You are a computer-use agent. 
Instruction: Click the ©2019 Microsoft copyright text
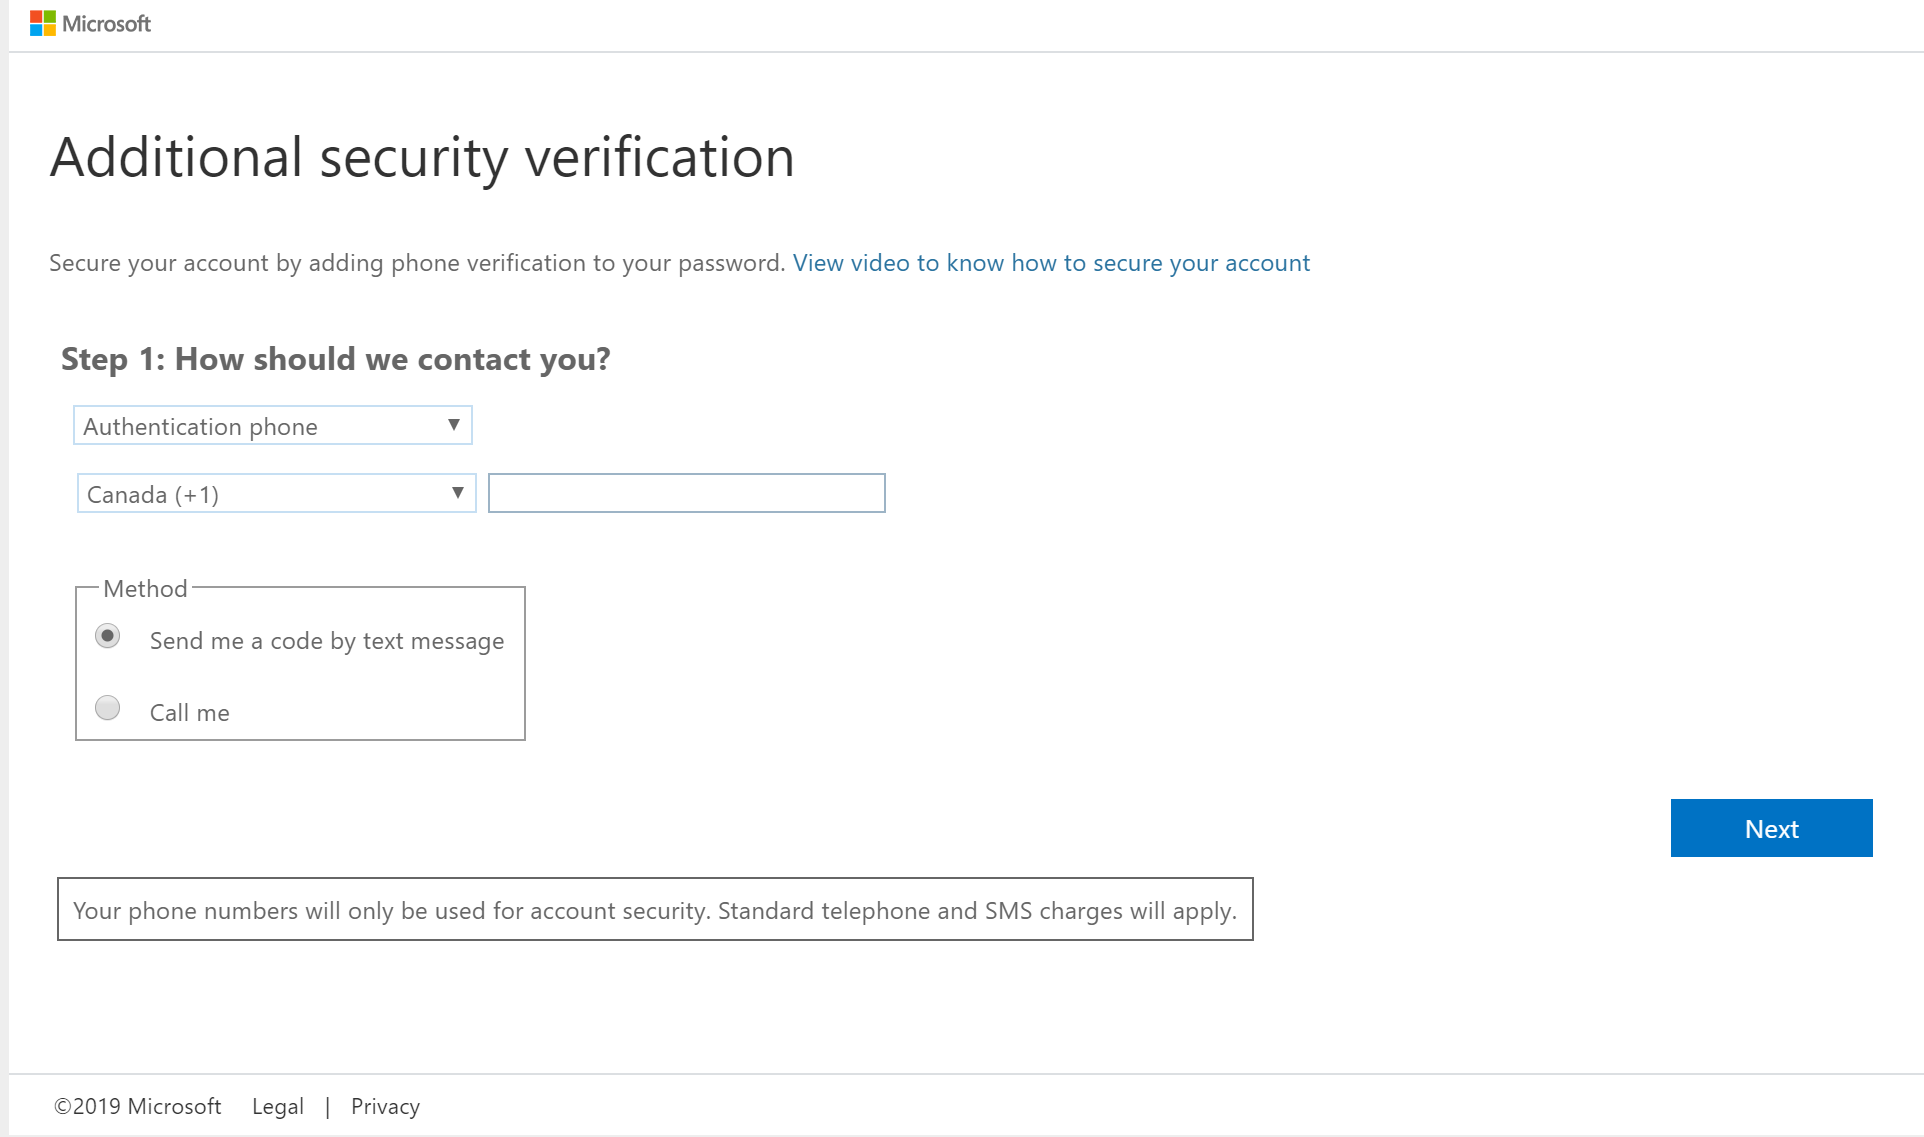click(x=138, y=1107)
